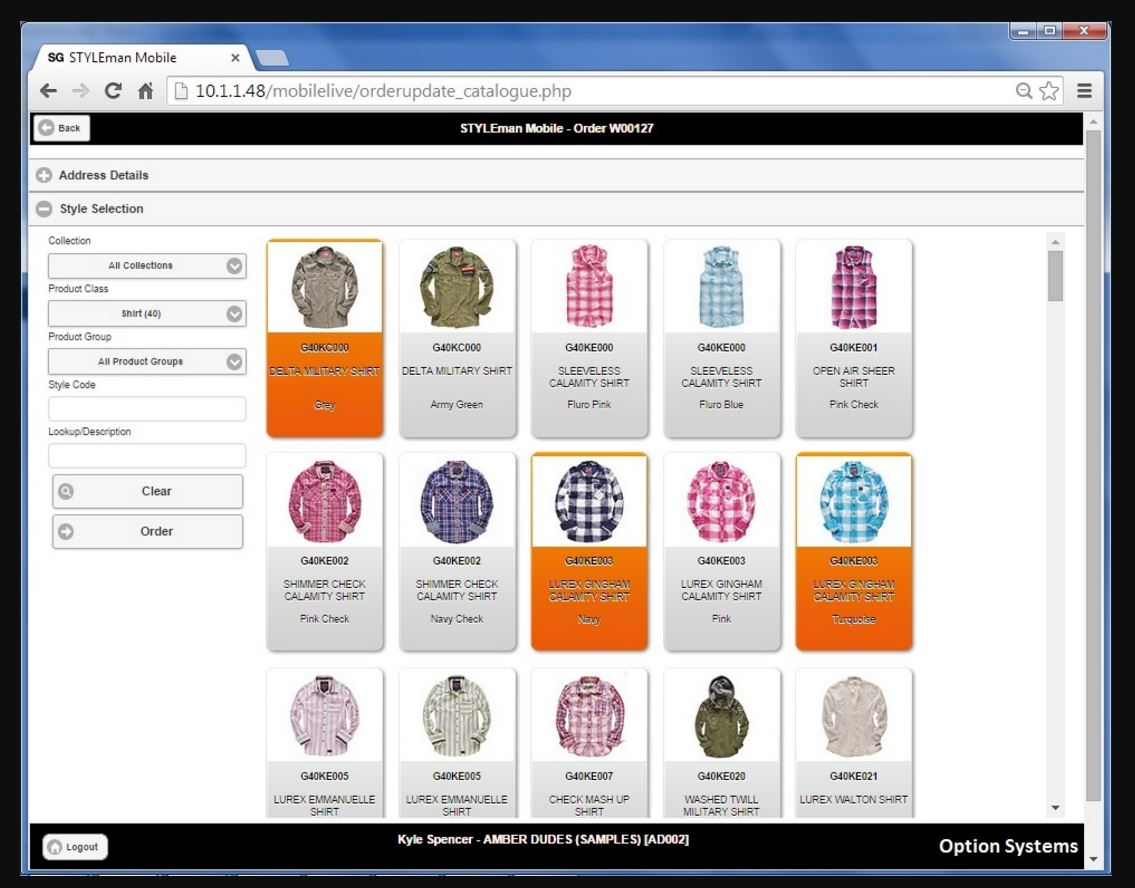Click the G40KE007 style code text

point(589,776)
